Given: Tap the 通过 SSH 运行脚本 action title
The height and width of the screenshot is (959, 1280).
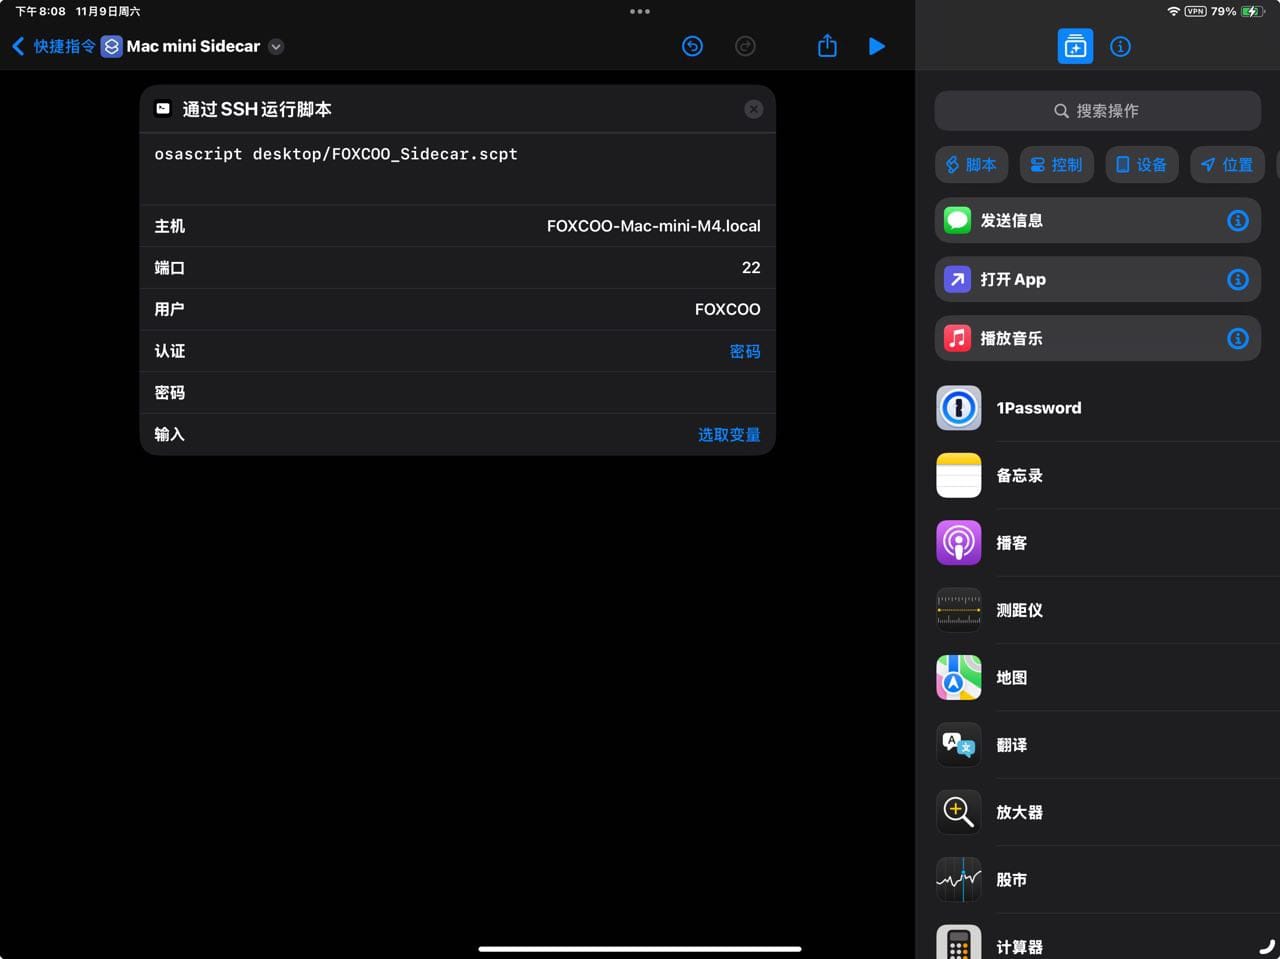Looking at the screenshot, I should pyautogui.click(x=257, y=109).
